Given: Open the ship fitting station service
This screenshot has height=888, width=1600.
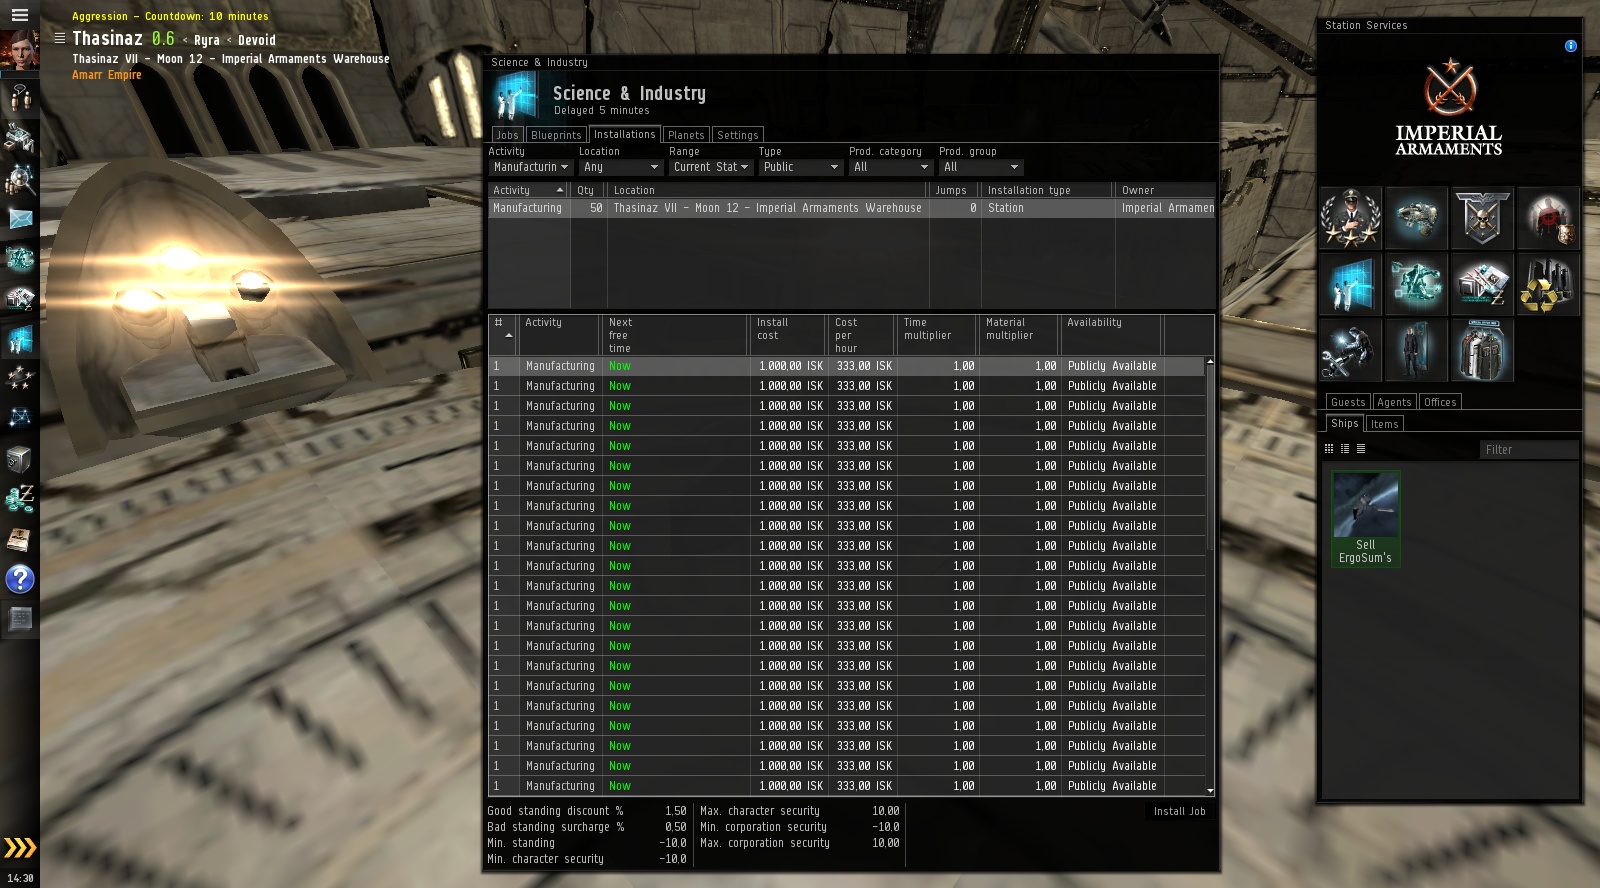Looking at the screenshot, I should 1416,217.
